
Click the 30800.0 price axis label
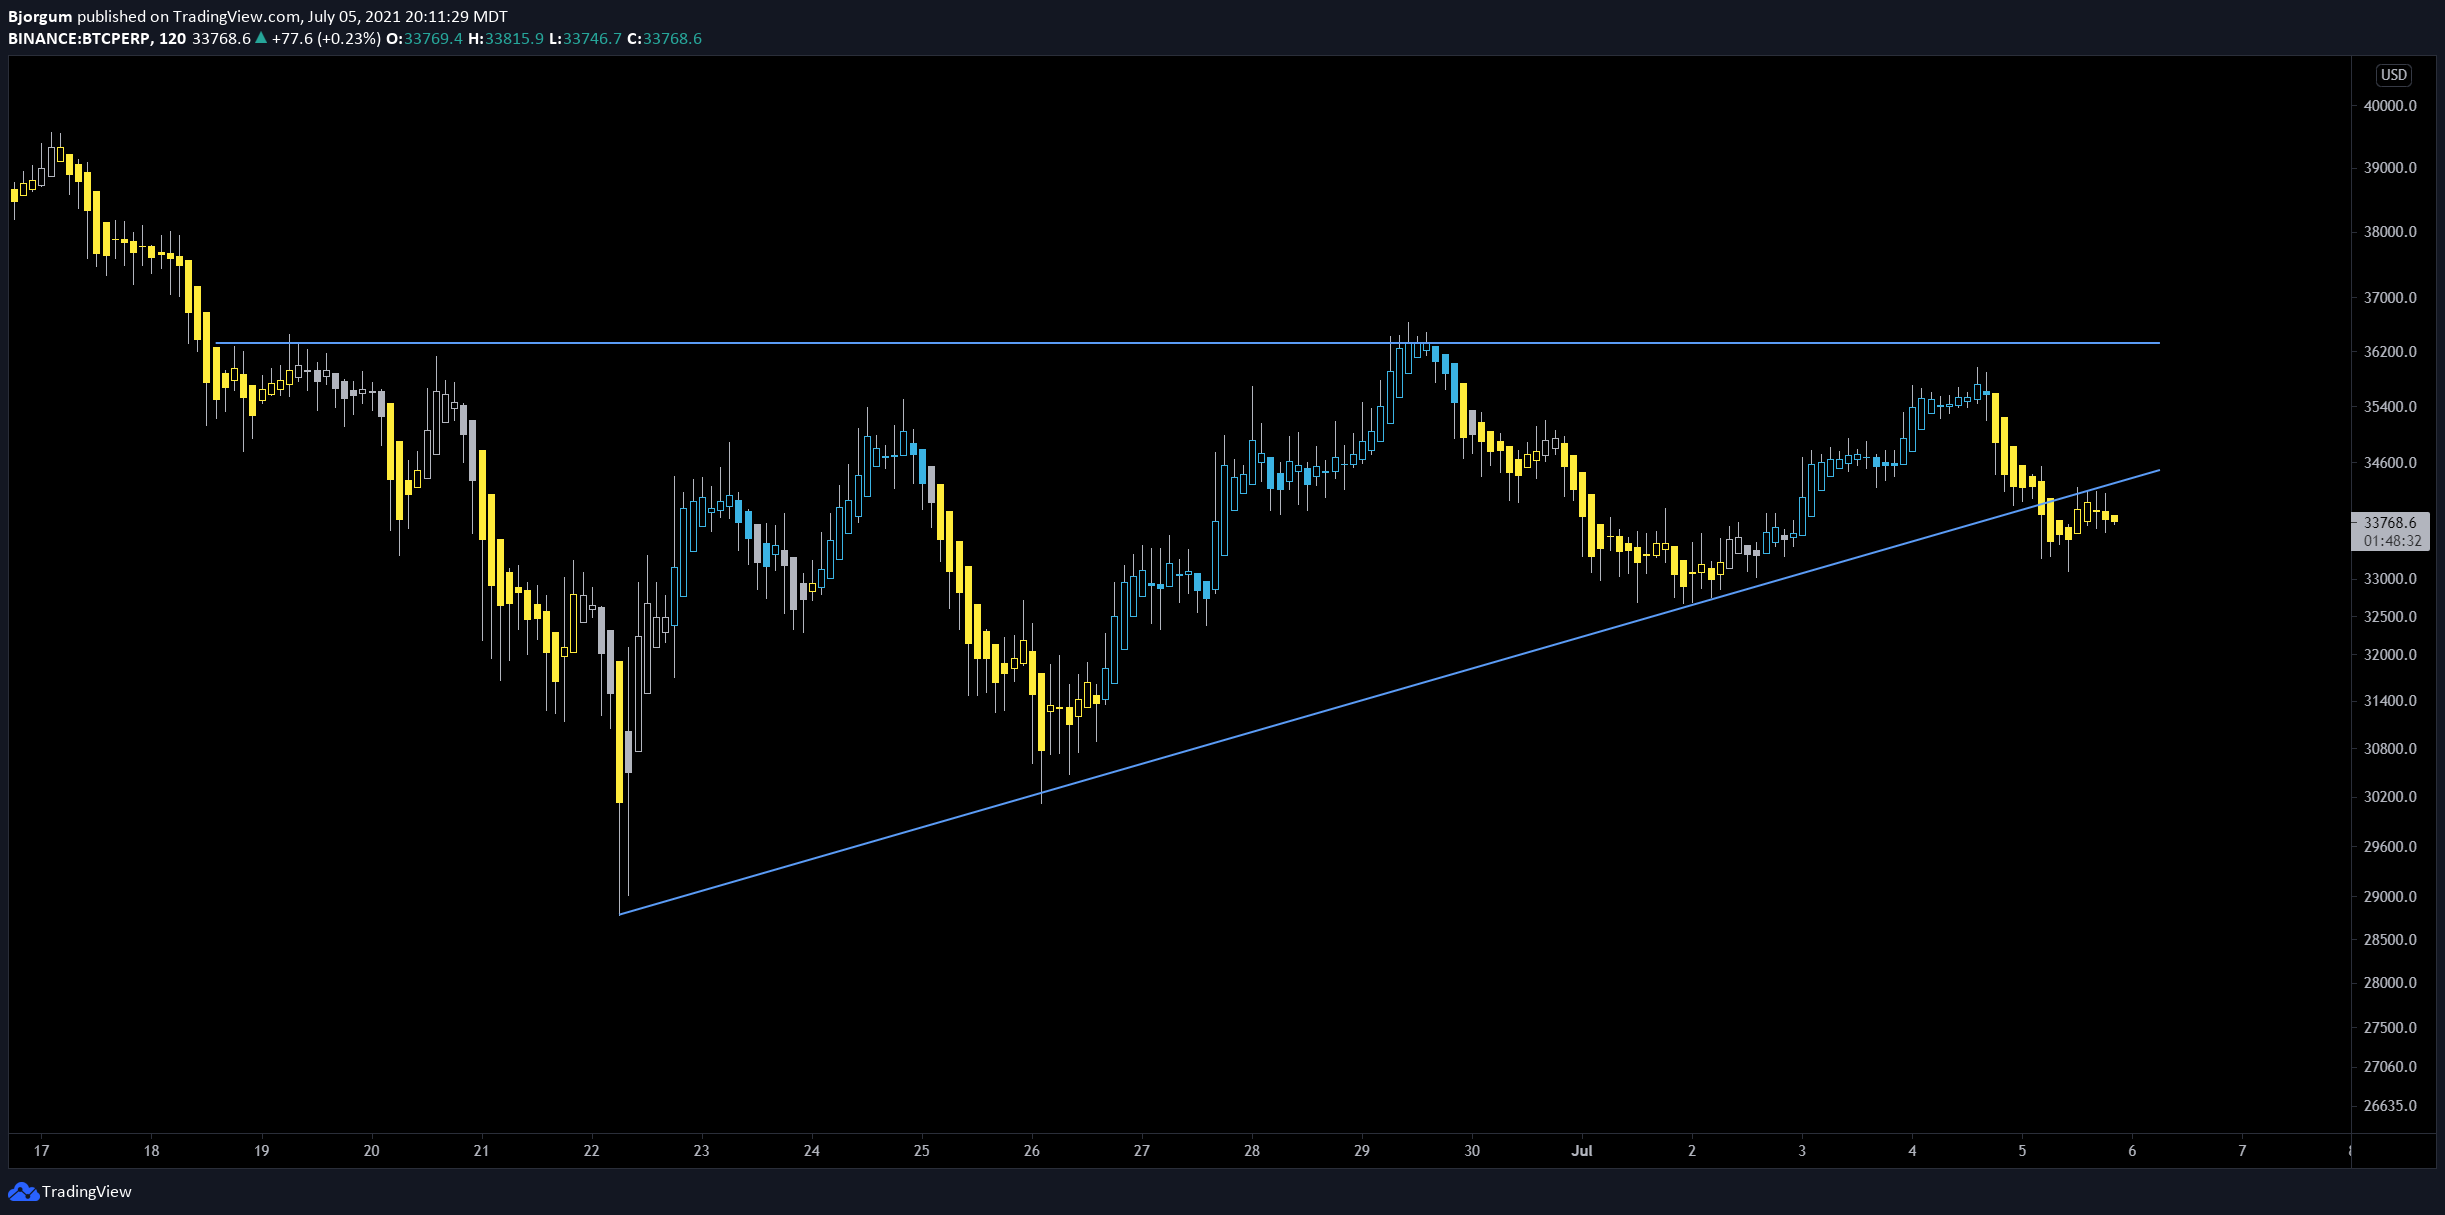2390,749
